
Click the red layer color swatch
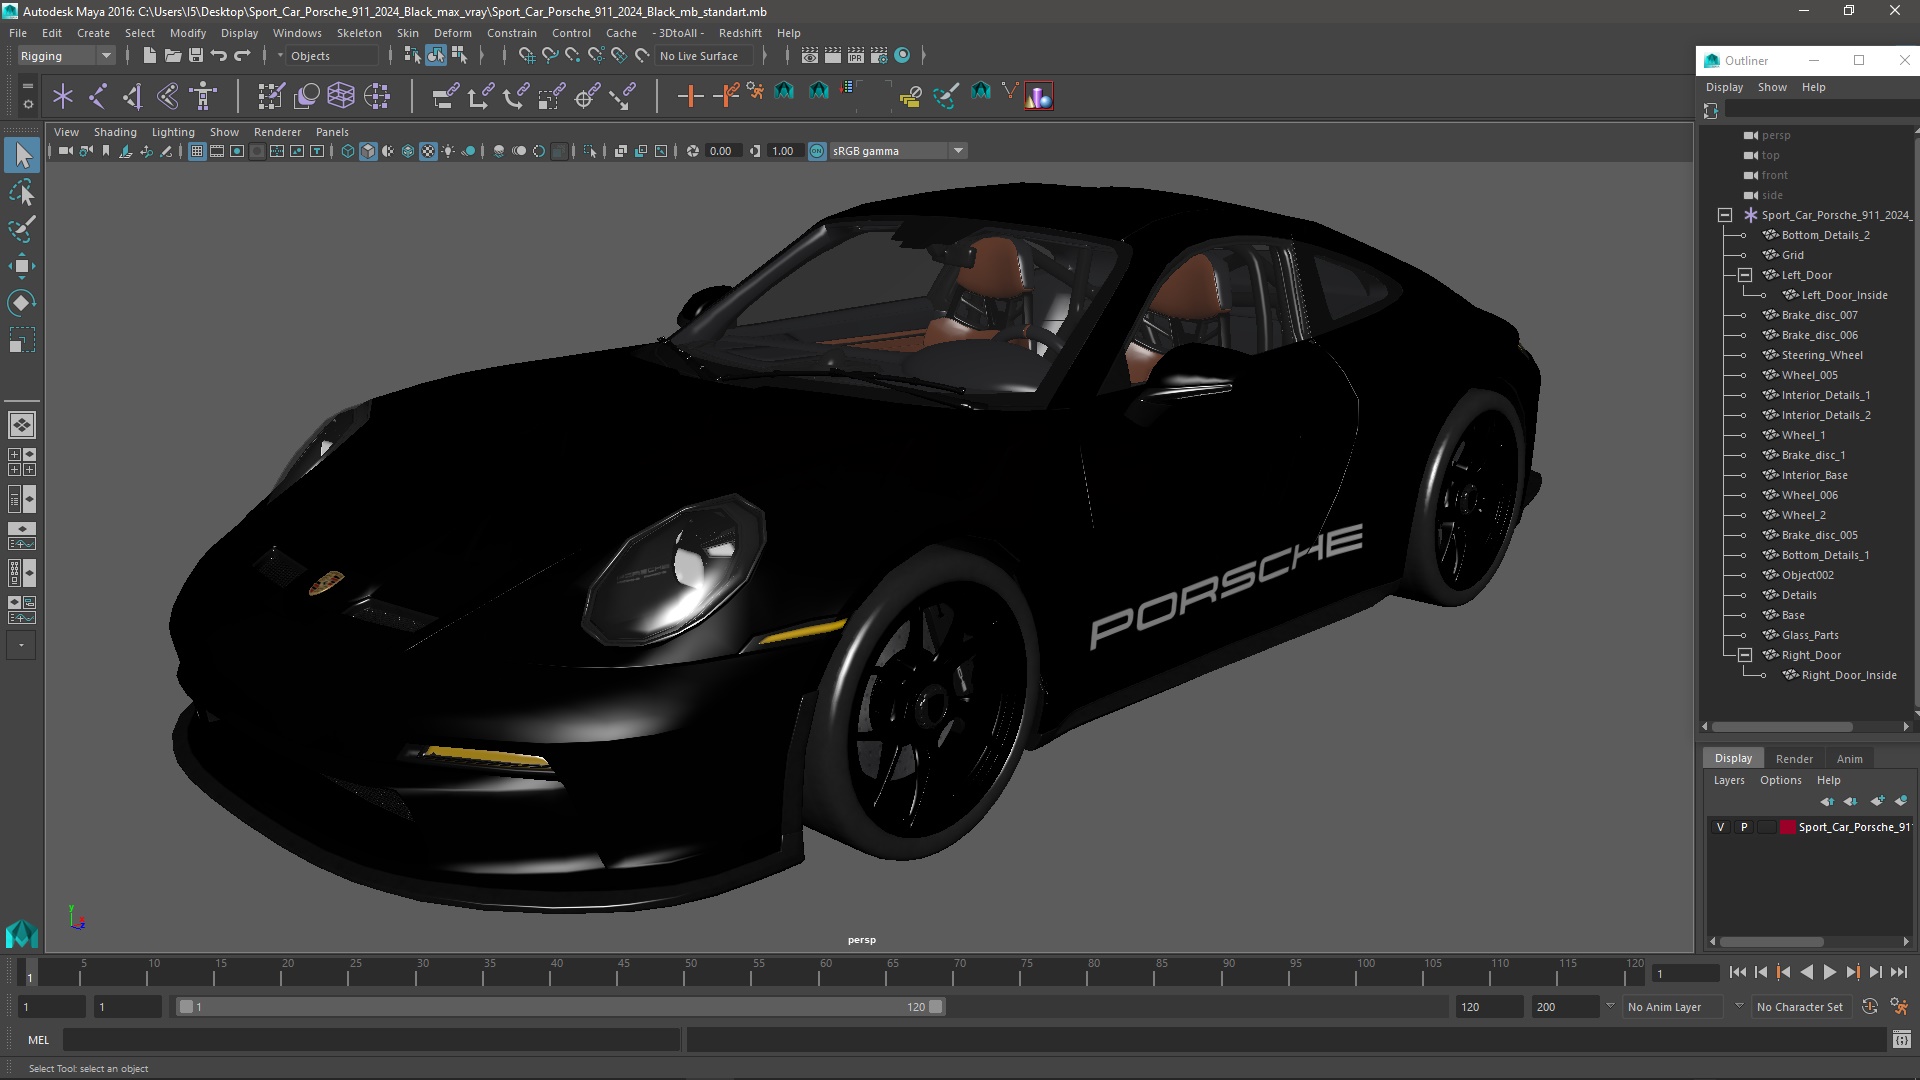tap(1788, 827)
